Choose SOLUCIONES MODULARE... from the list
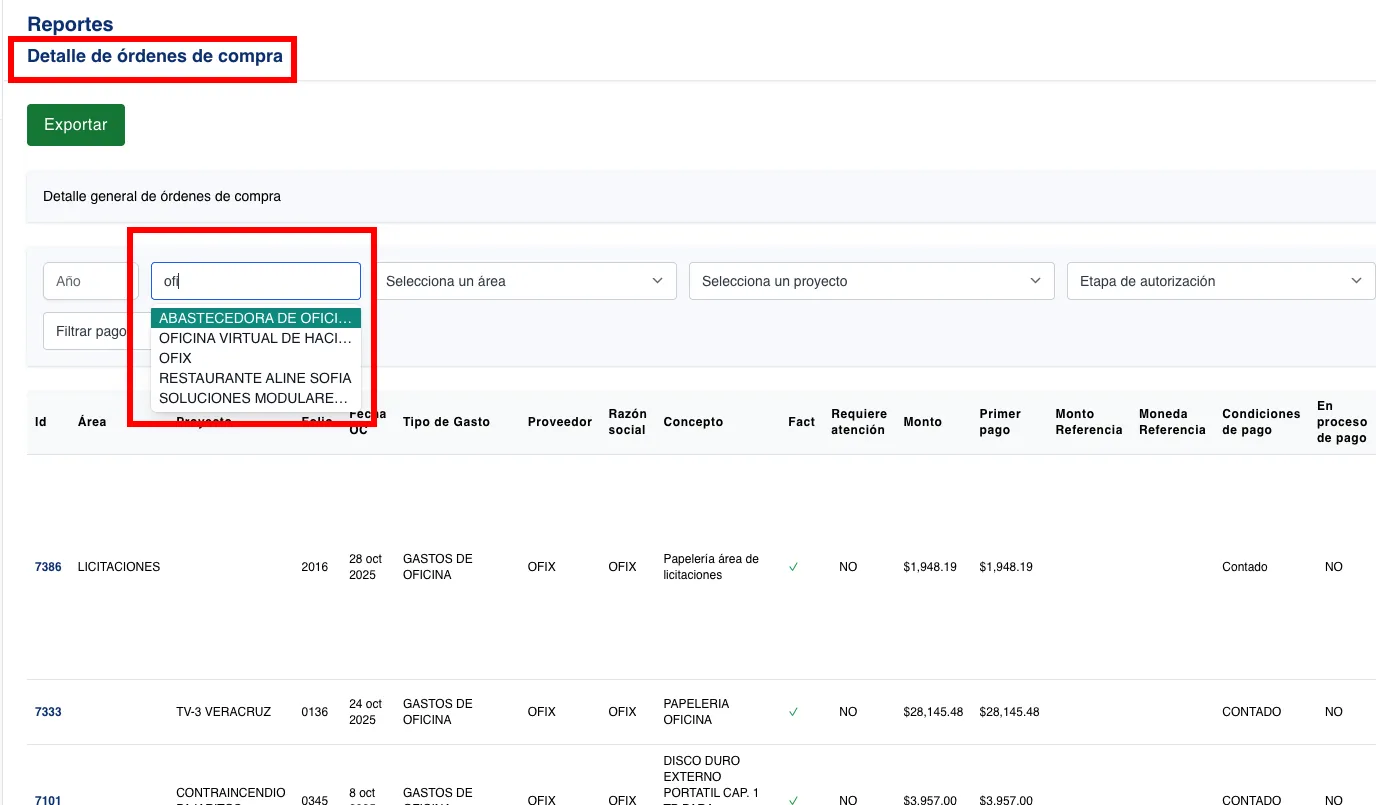 click(x=253, y=398)
